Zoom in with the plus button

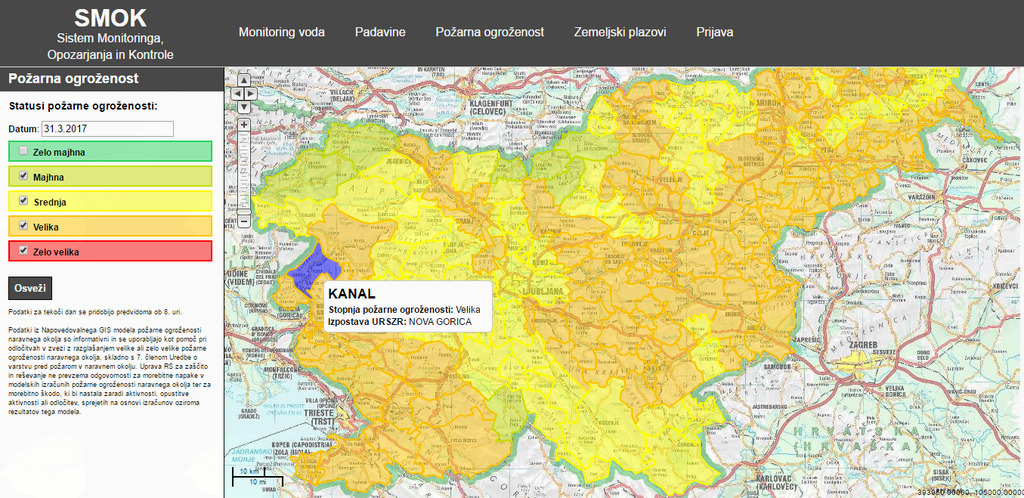click(243, 125)
